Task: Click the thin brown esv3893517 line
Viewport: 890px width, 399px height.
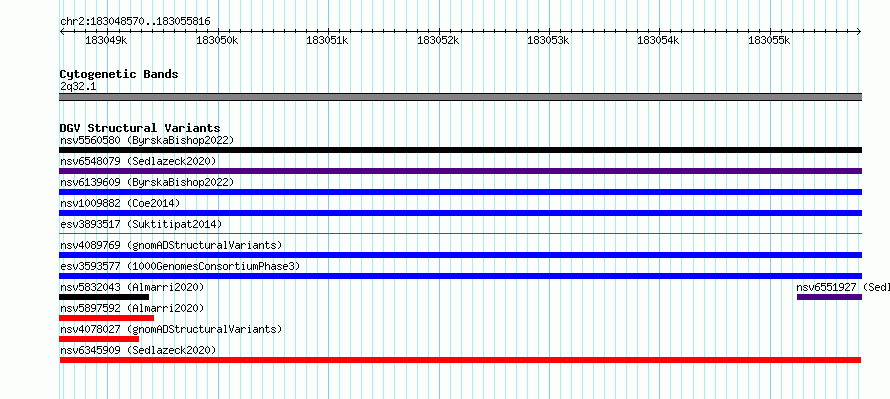Action: pyautogui.click(x=460, y=233)
